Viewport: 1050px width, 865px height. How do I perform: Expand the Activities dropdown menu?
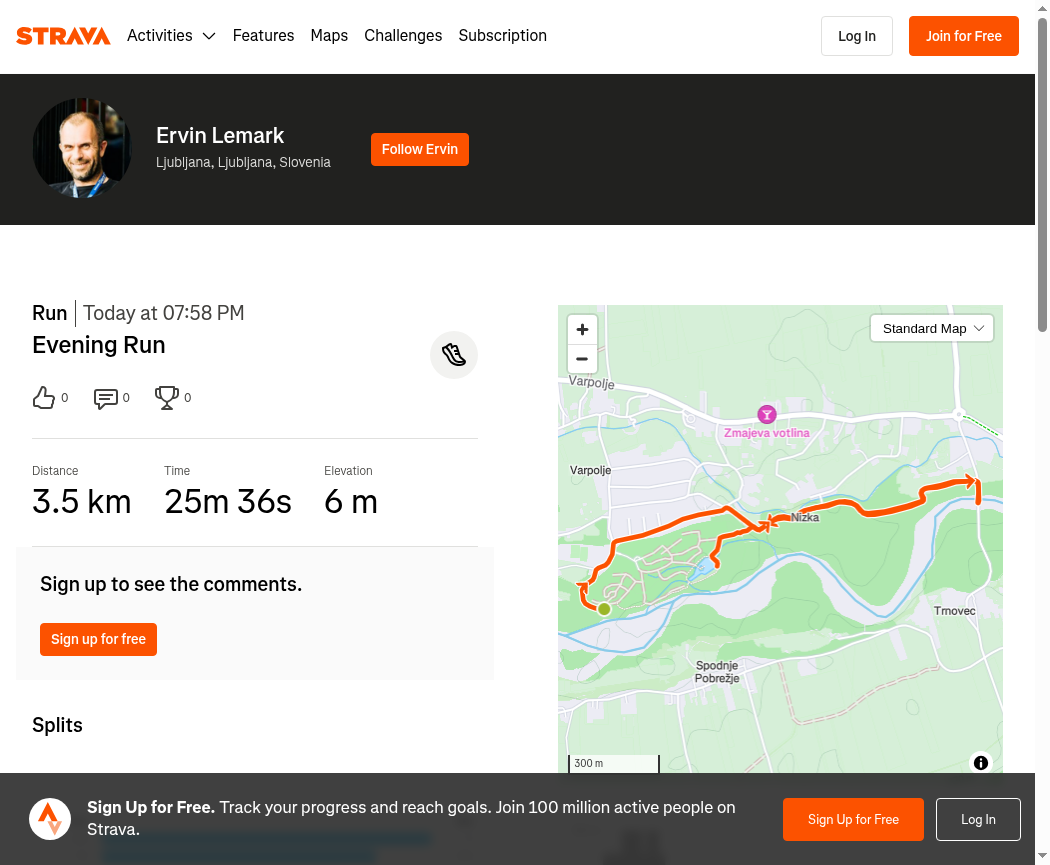(171, 35)
